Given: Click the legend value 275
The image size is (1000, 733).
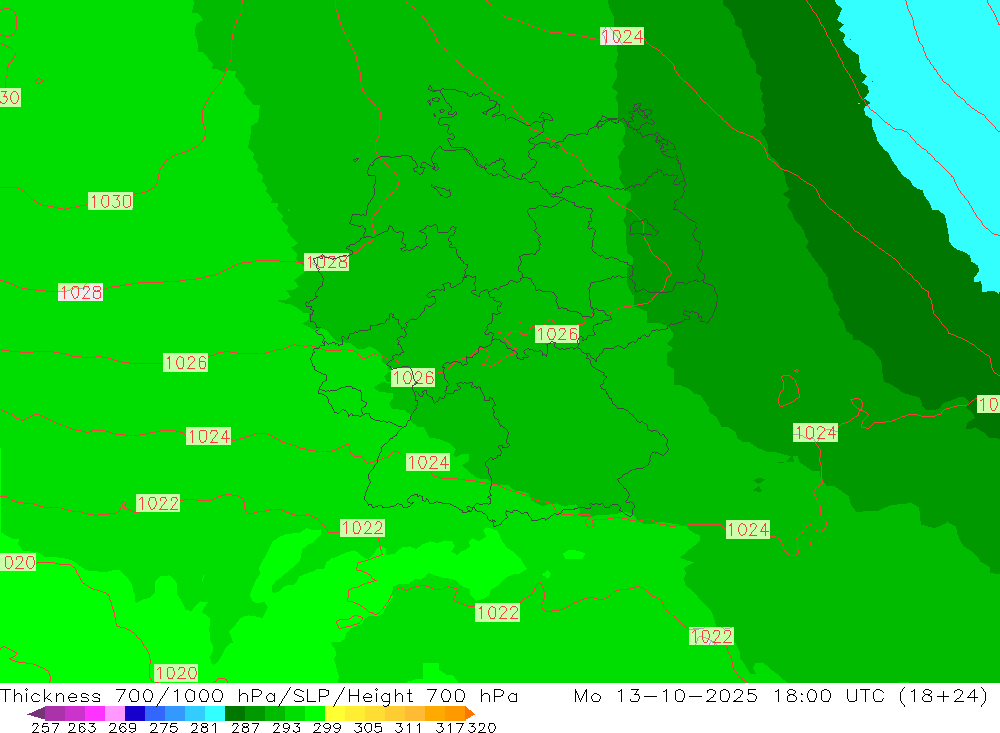Looking at the screenshot, I should click(164, 727).
